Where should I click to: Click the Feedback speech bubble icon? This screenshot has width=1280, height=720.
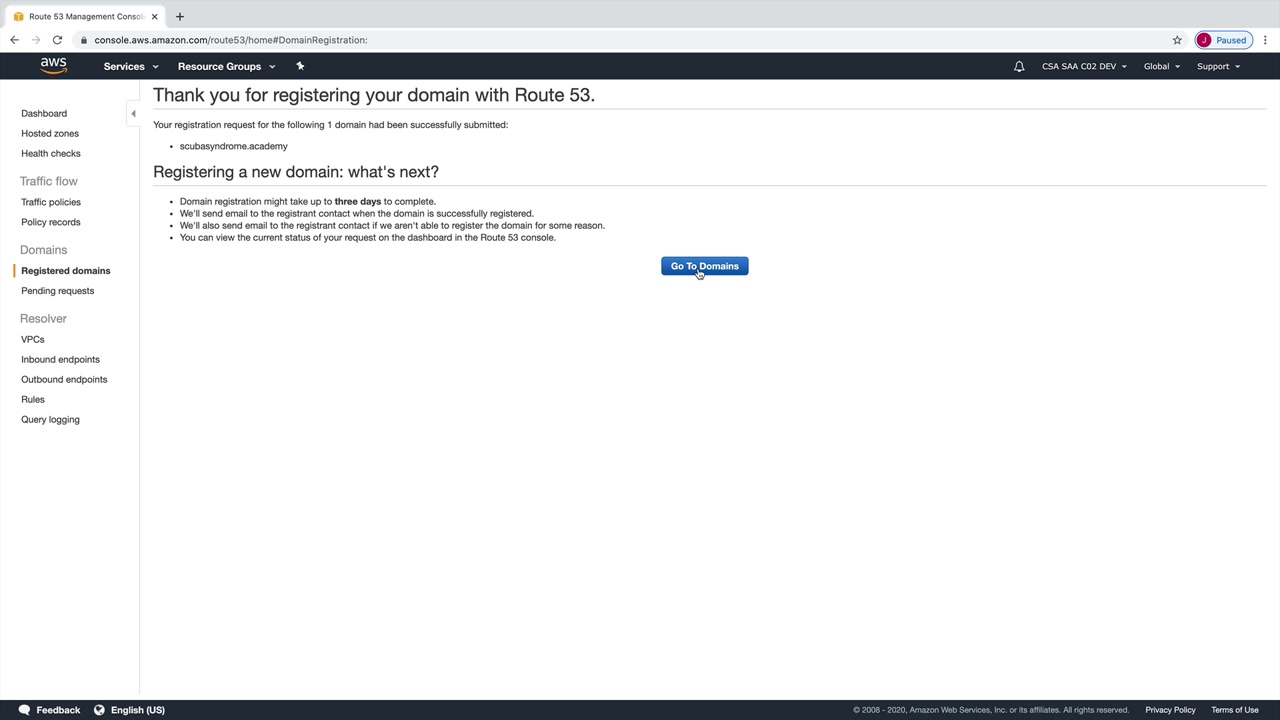point(24,710)
